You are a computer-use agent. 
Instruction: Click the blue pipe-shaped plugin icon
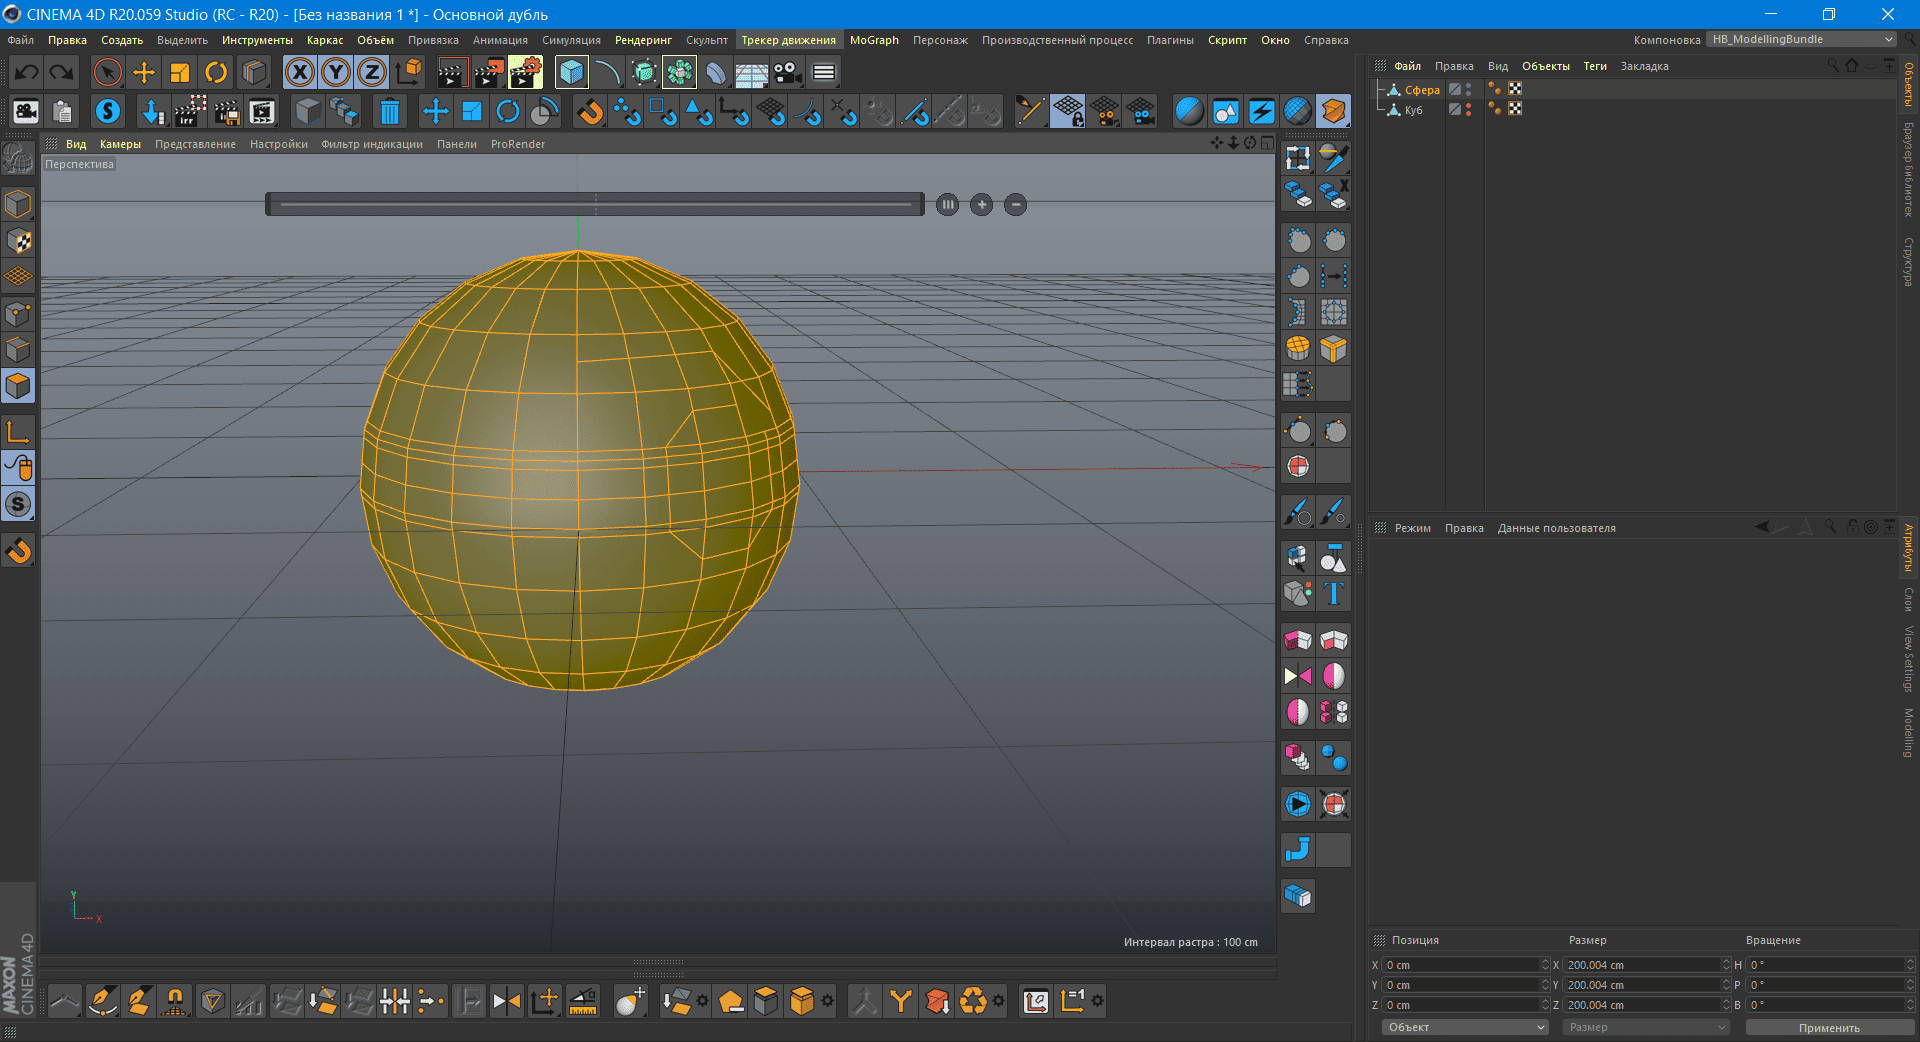pos(1298,850)
